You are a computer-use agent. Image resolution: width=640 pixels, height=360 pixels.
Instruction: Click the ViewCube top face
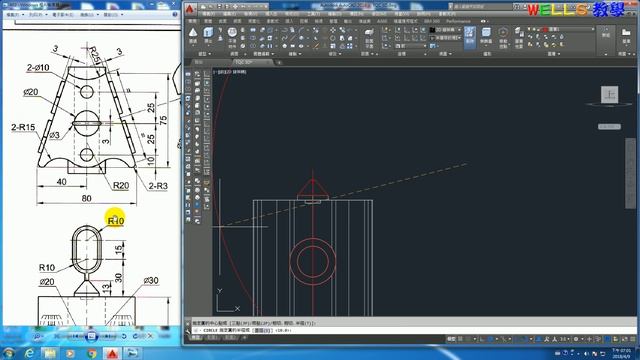point(609,95)
